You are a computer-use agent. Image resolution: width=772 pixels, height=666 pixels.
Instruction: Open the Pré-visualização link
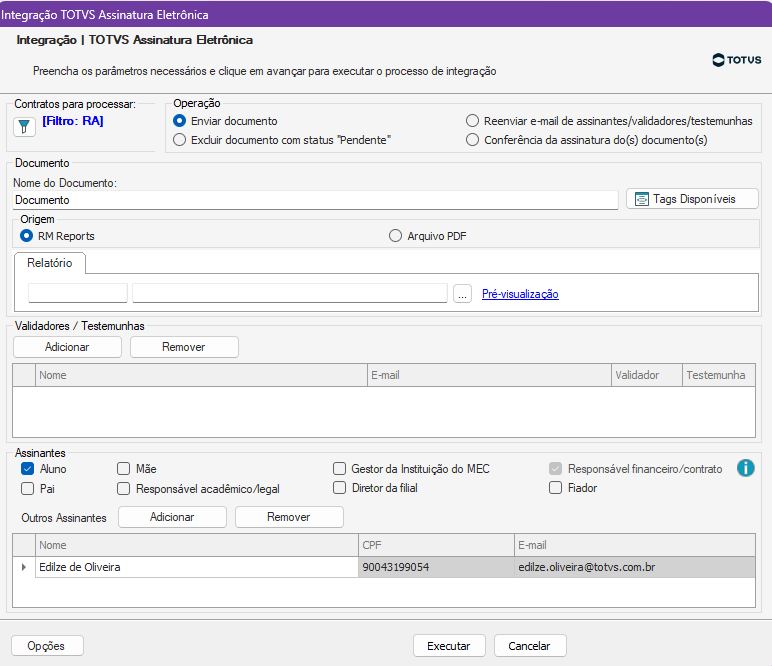pyautogui.click(x=520, y=294)
